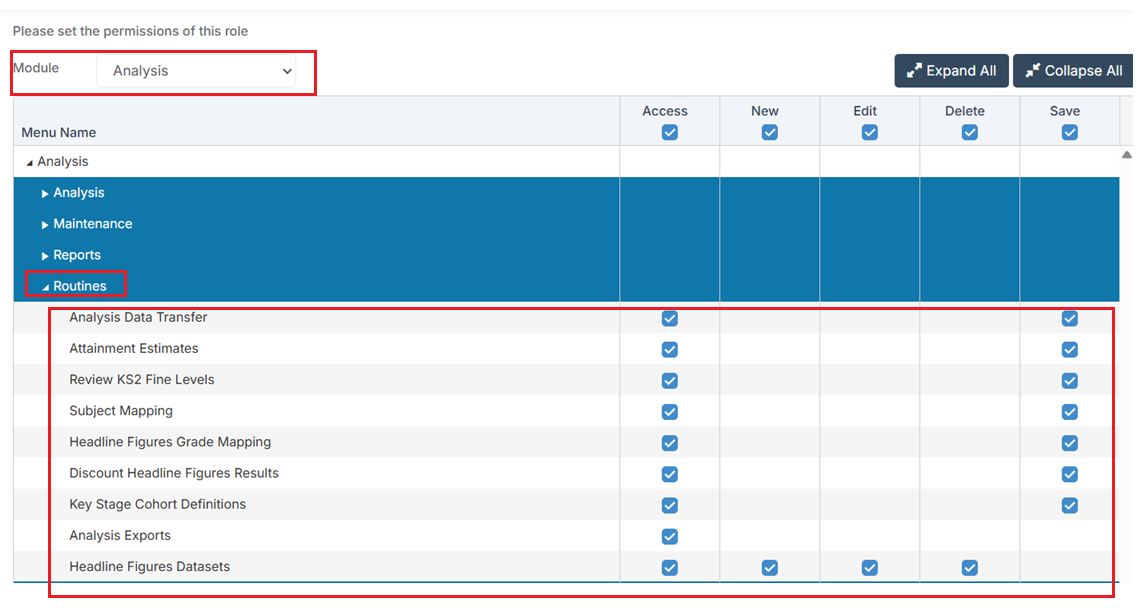Uncheck Save for Subject Mapping

tap(1069, 412)
